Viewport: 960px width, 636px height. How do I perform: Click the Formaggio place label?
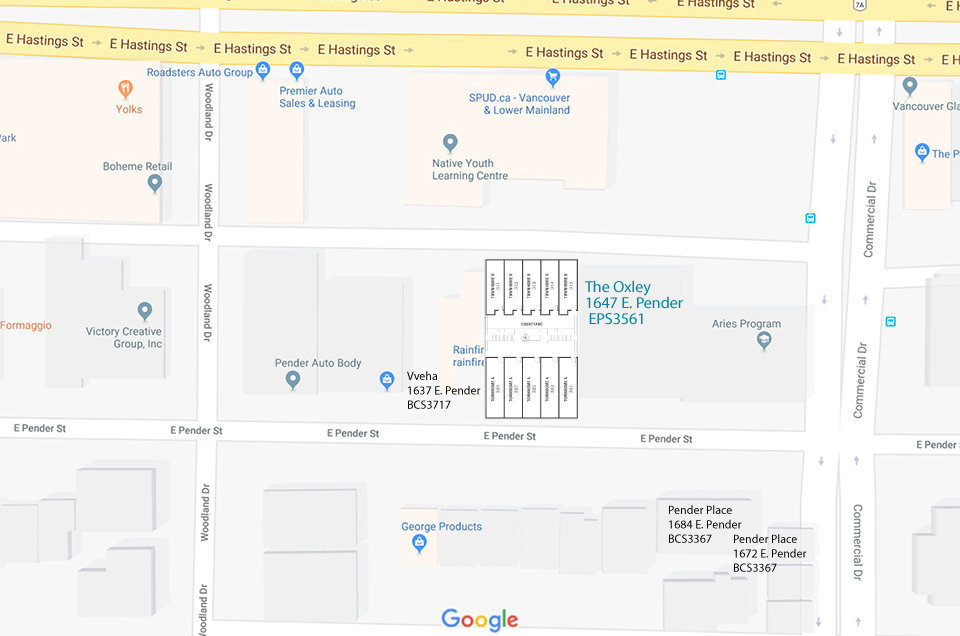26,325
